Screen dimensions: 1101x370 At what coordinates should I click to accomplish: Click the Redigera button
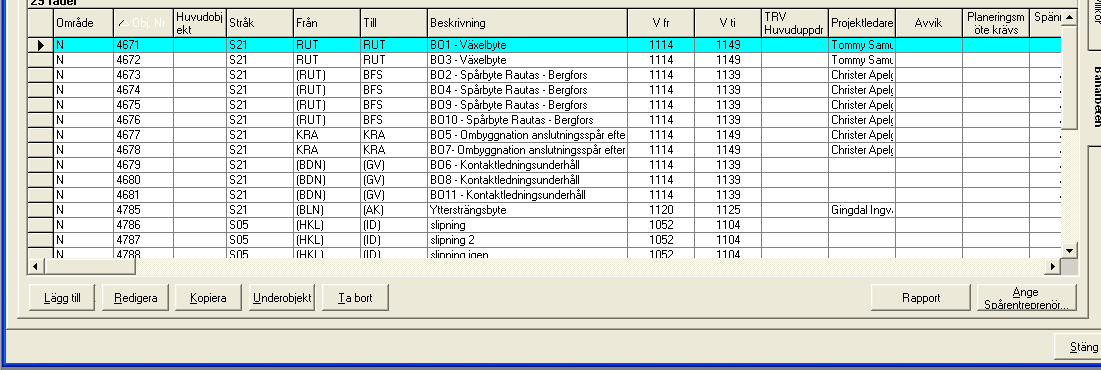(x=135, y=298)
